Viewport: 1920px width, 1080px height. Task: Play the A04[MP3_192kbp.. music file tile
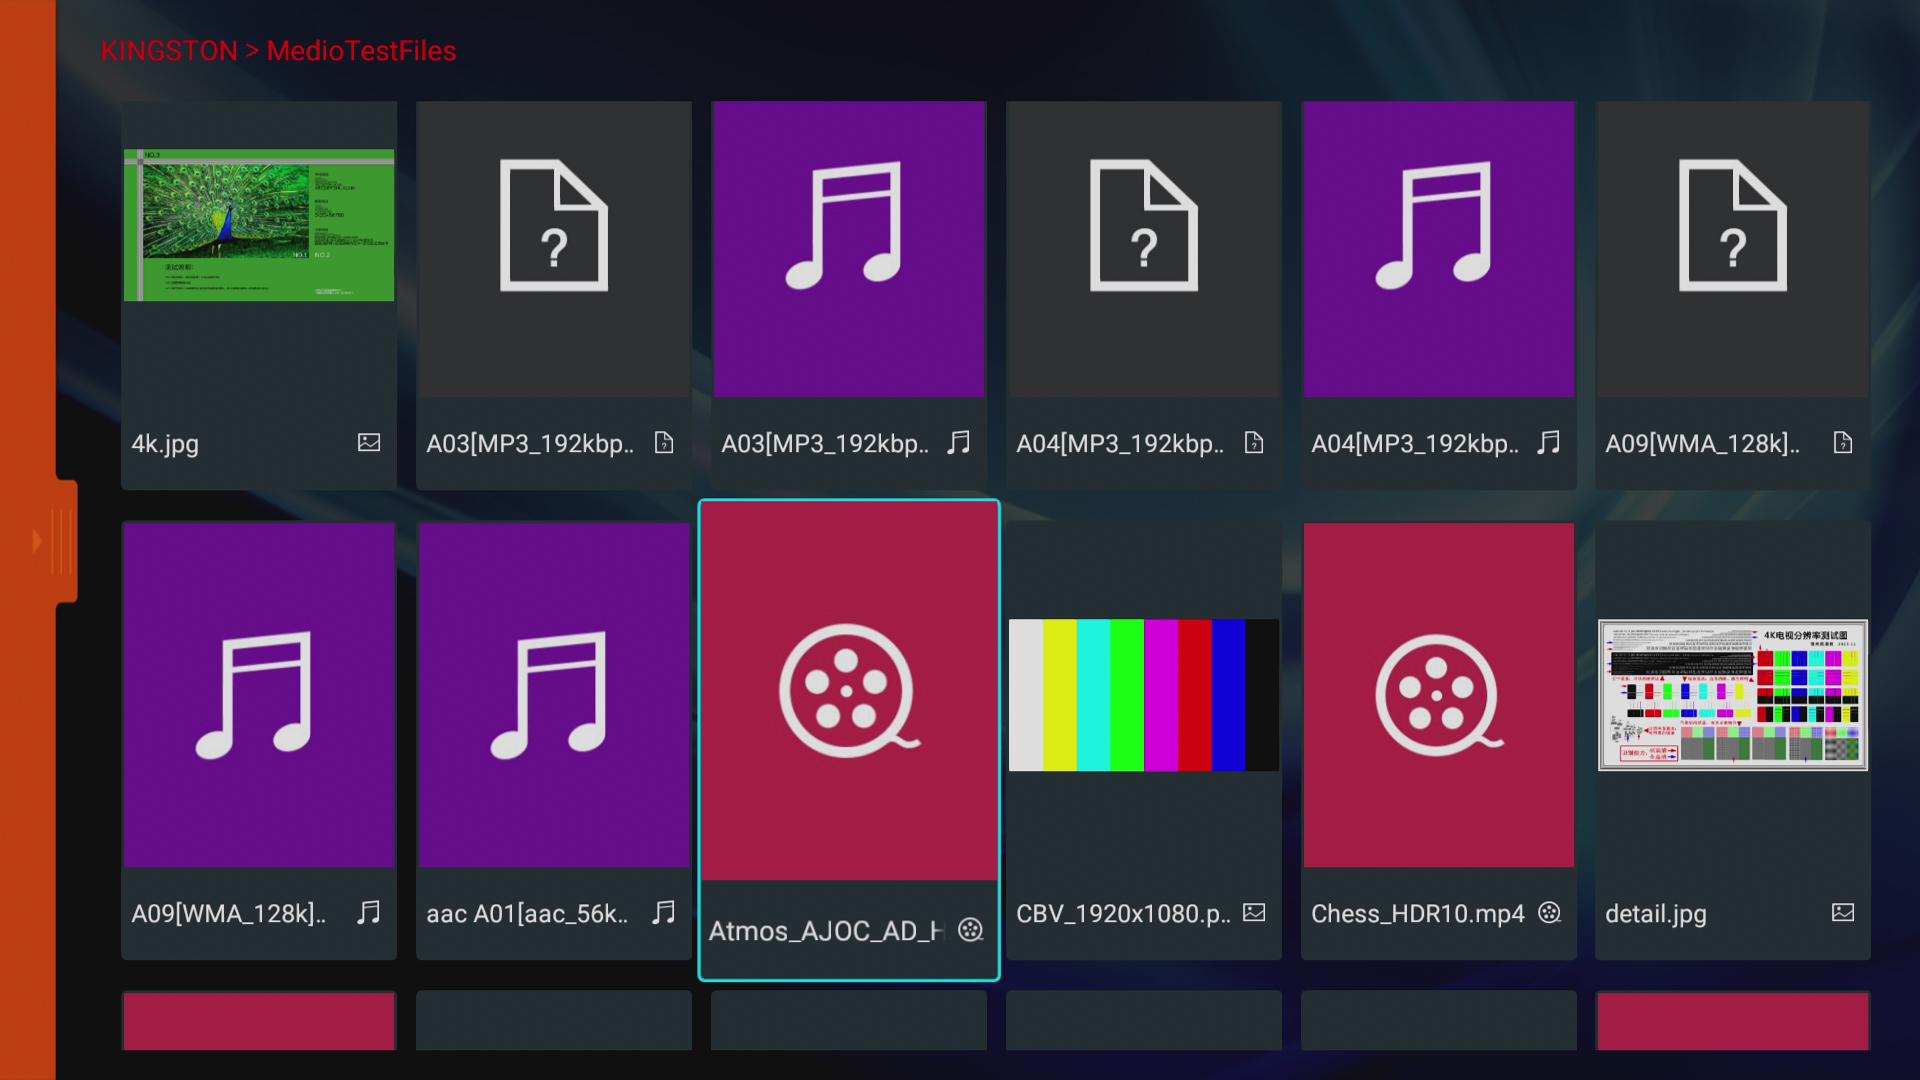pyautogui.click(x=1439, y=249)
